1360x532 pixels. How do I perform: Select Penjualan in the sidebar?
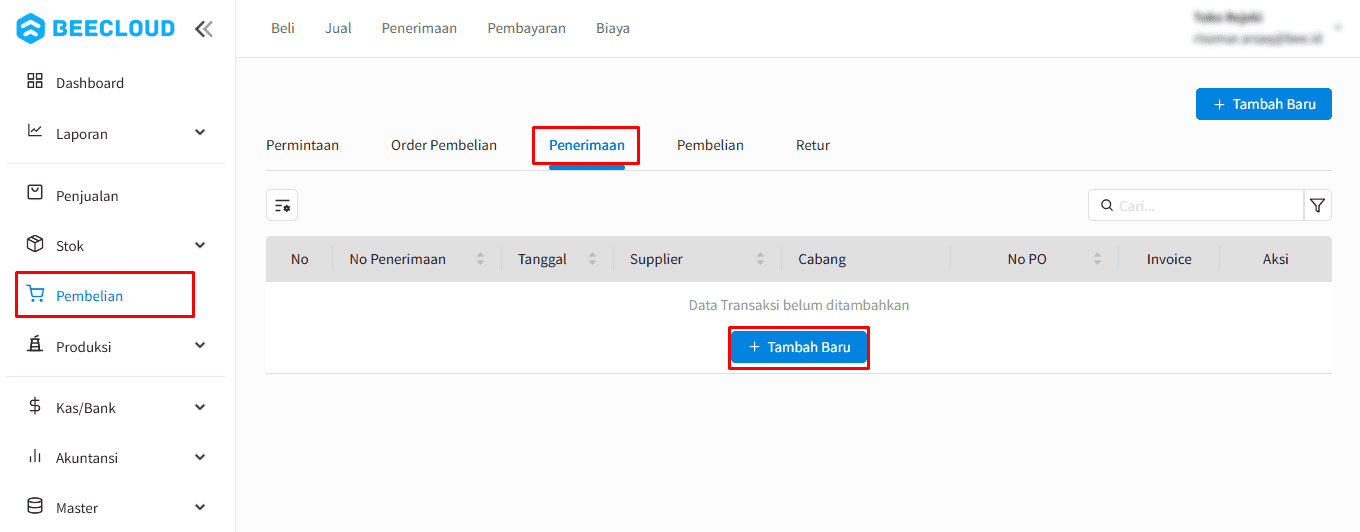87,196
